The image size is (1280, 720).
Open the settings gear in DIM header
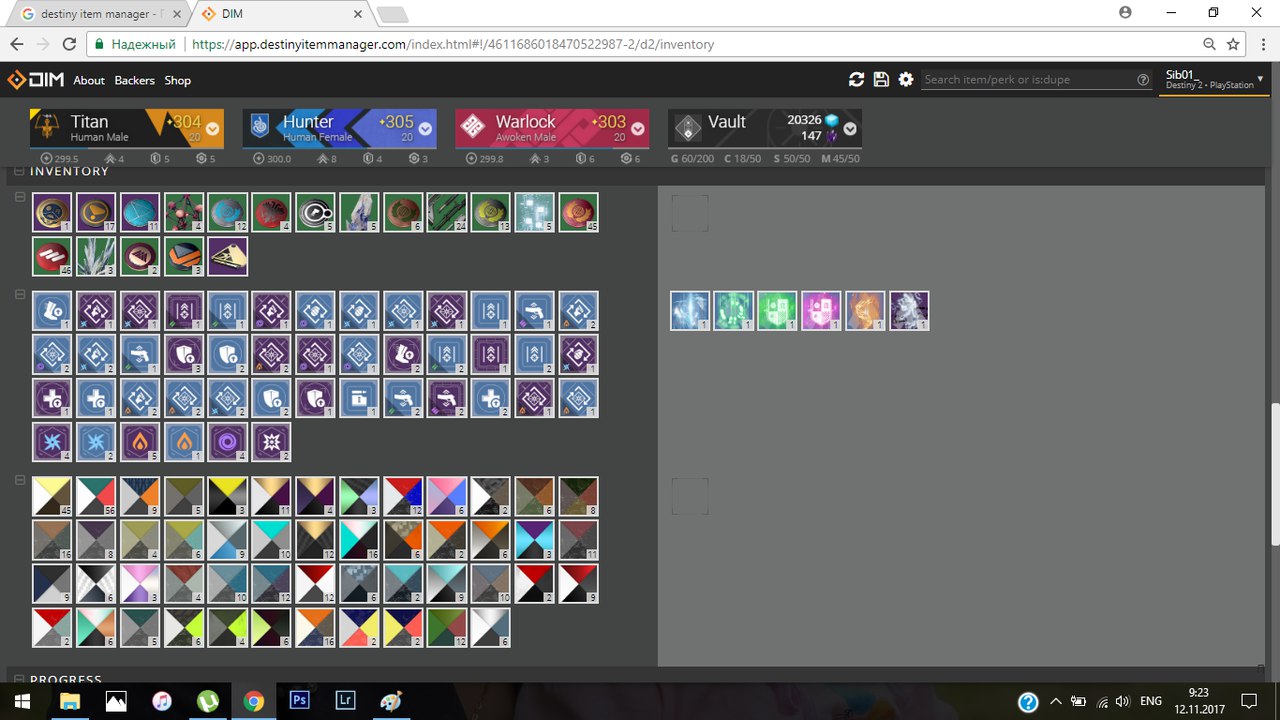tap(906, 80)
